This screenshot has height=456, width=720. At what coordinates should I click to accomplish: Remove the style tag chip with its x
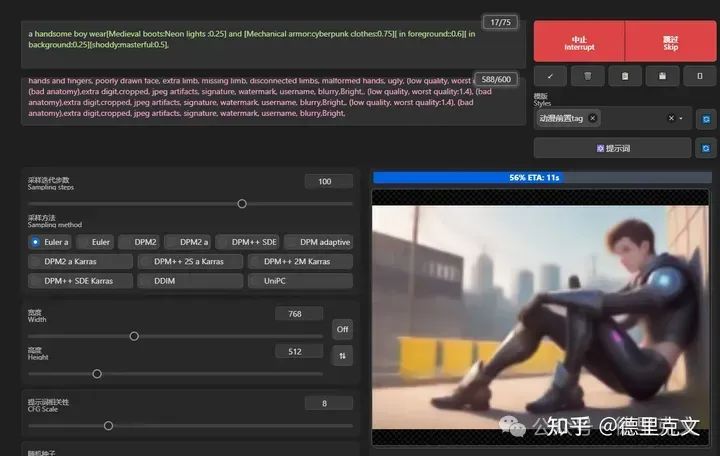click(592, 118)
